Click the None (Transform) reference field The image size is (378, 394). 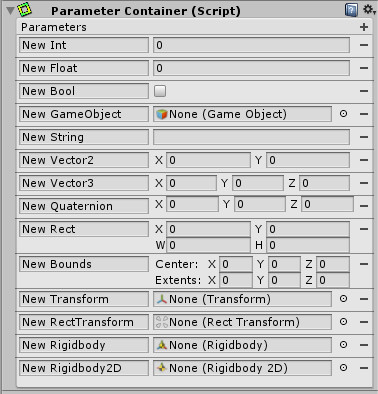point(242,299)
